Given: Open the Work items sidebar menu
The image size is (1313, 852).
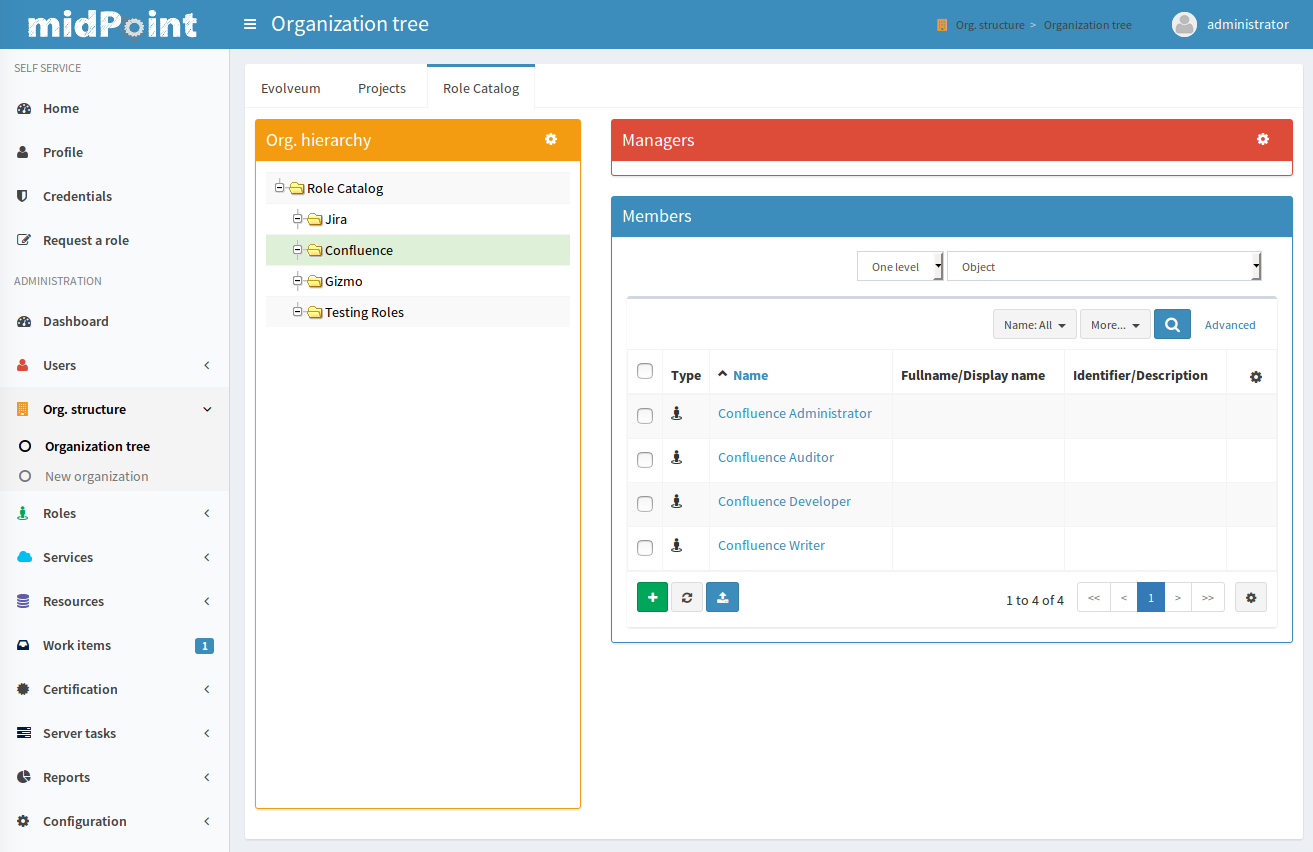Looking at the screenshot, I should (77, 645).
